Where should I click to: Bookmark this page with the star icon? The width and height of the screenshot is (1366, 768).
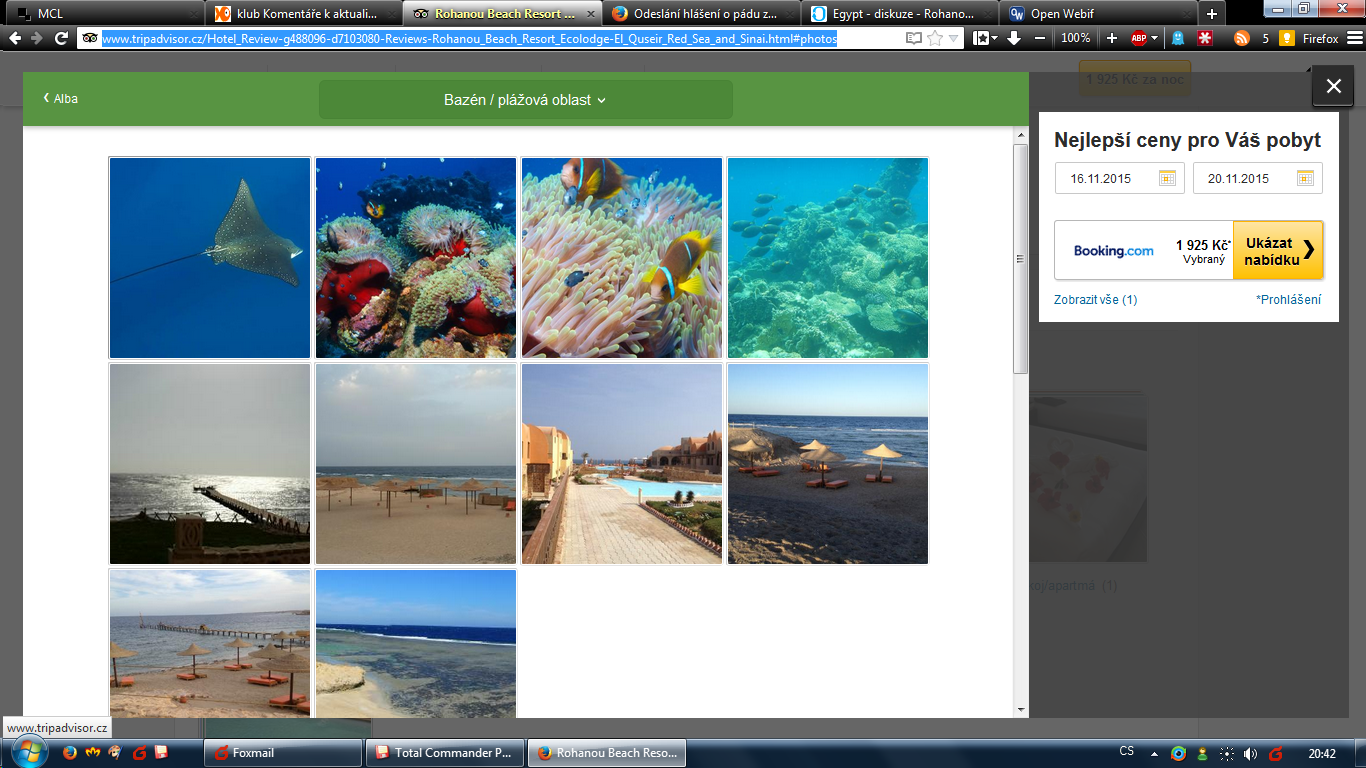(935, 38)
